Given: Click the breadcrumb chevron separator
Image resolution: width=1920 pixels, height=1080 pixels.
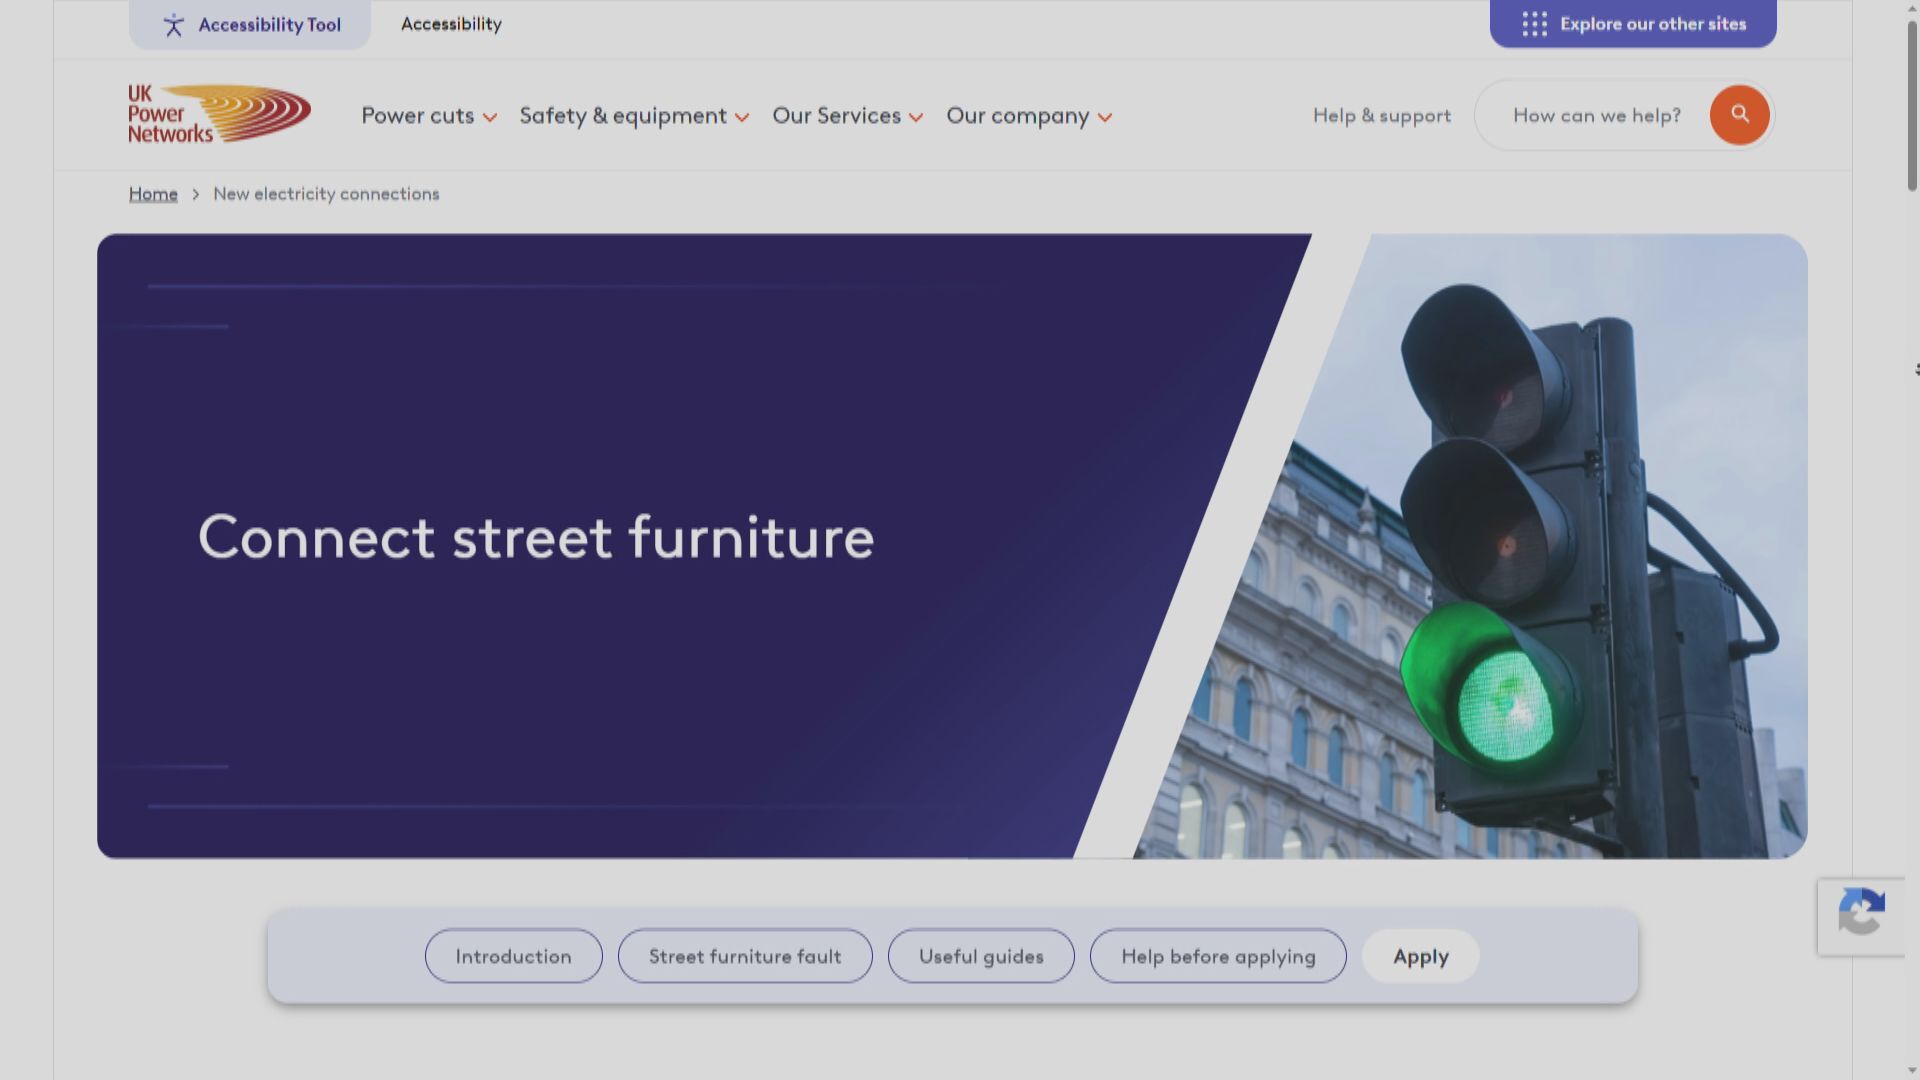Looking at the screenshot, I should pyautogui.click(x=196, y=194).
